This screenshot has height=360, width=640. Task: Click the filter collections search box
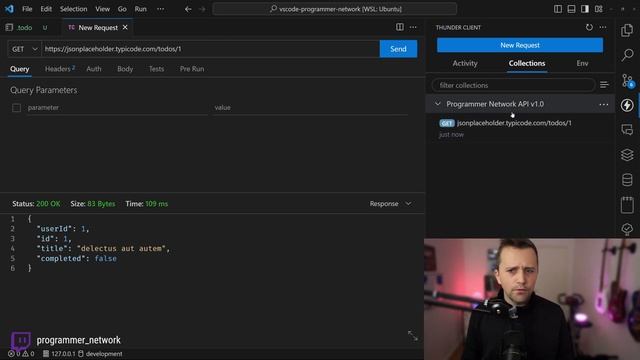click(513, 85)
